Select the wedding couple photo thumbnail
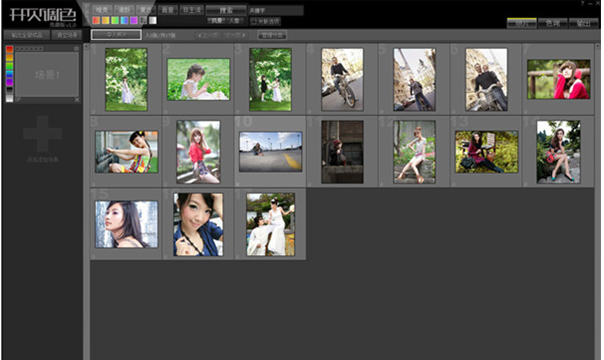This screenshot has height=360, width=604. tap(270, 224)
